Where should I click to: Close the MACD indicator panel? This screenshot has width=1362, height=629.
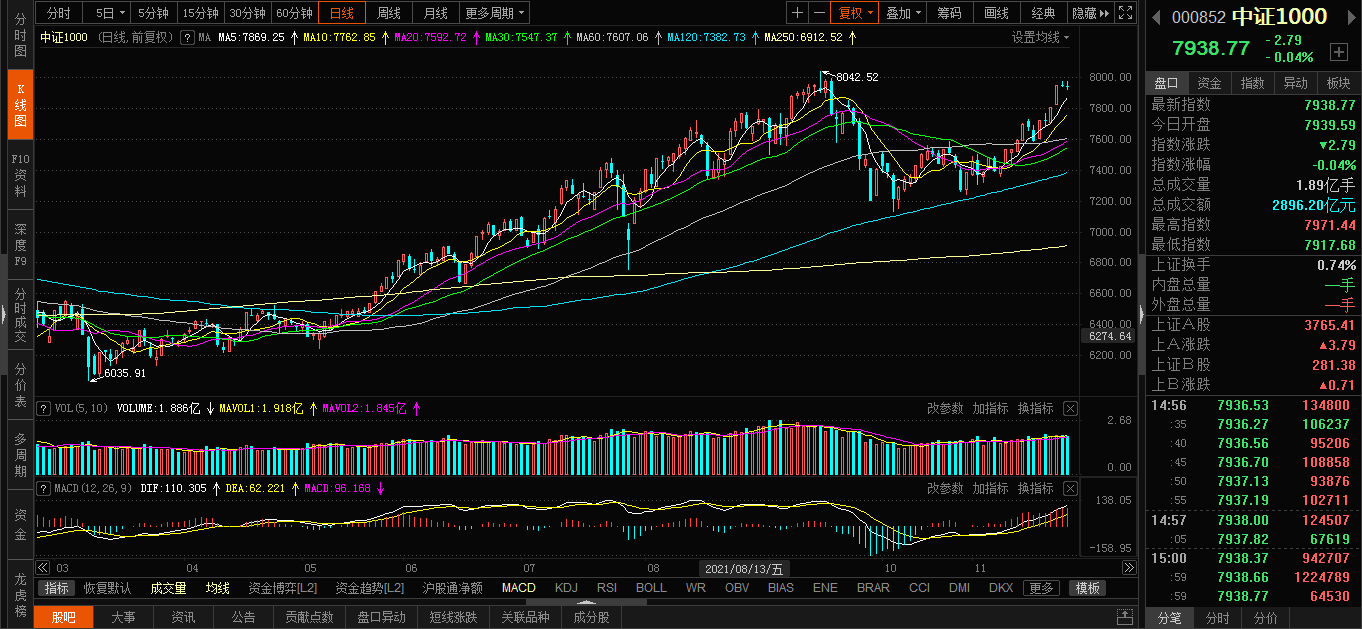(1070, 488)
